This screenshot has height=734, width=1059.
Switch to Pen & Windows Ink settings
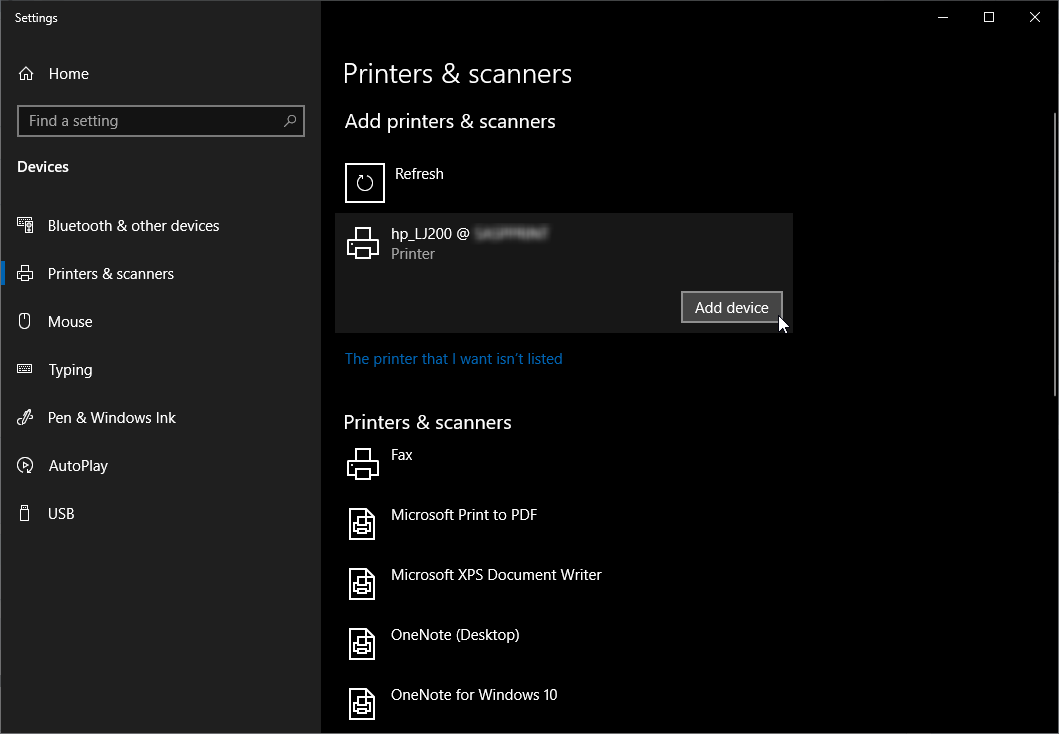point(111,418)
